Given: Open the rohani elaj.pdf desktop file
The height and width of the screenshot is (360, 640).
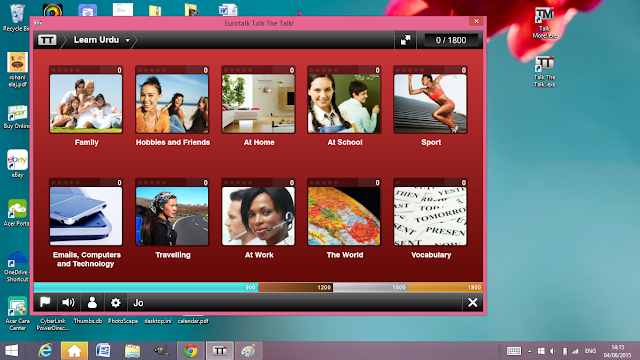Looking at the screenshot, I should (17, 69).
